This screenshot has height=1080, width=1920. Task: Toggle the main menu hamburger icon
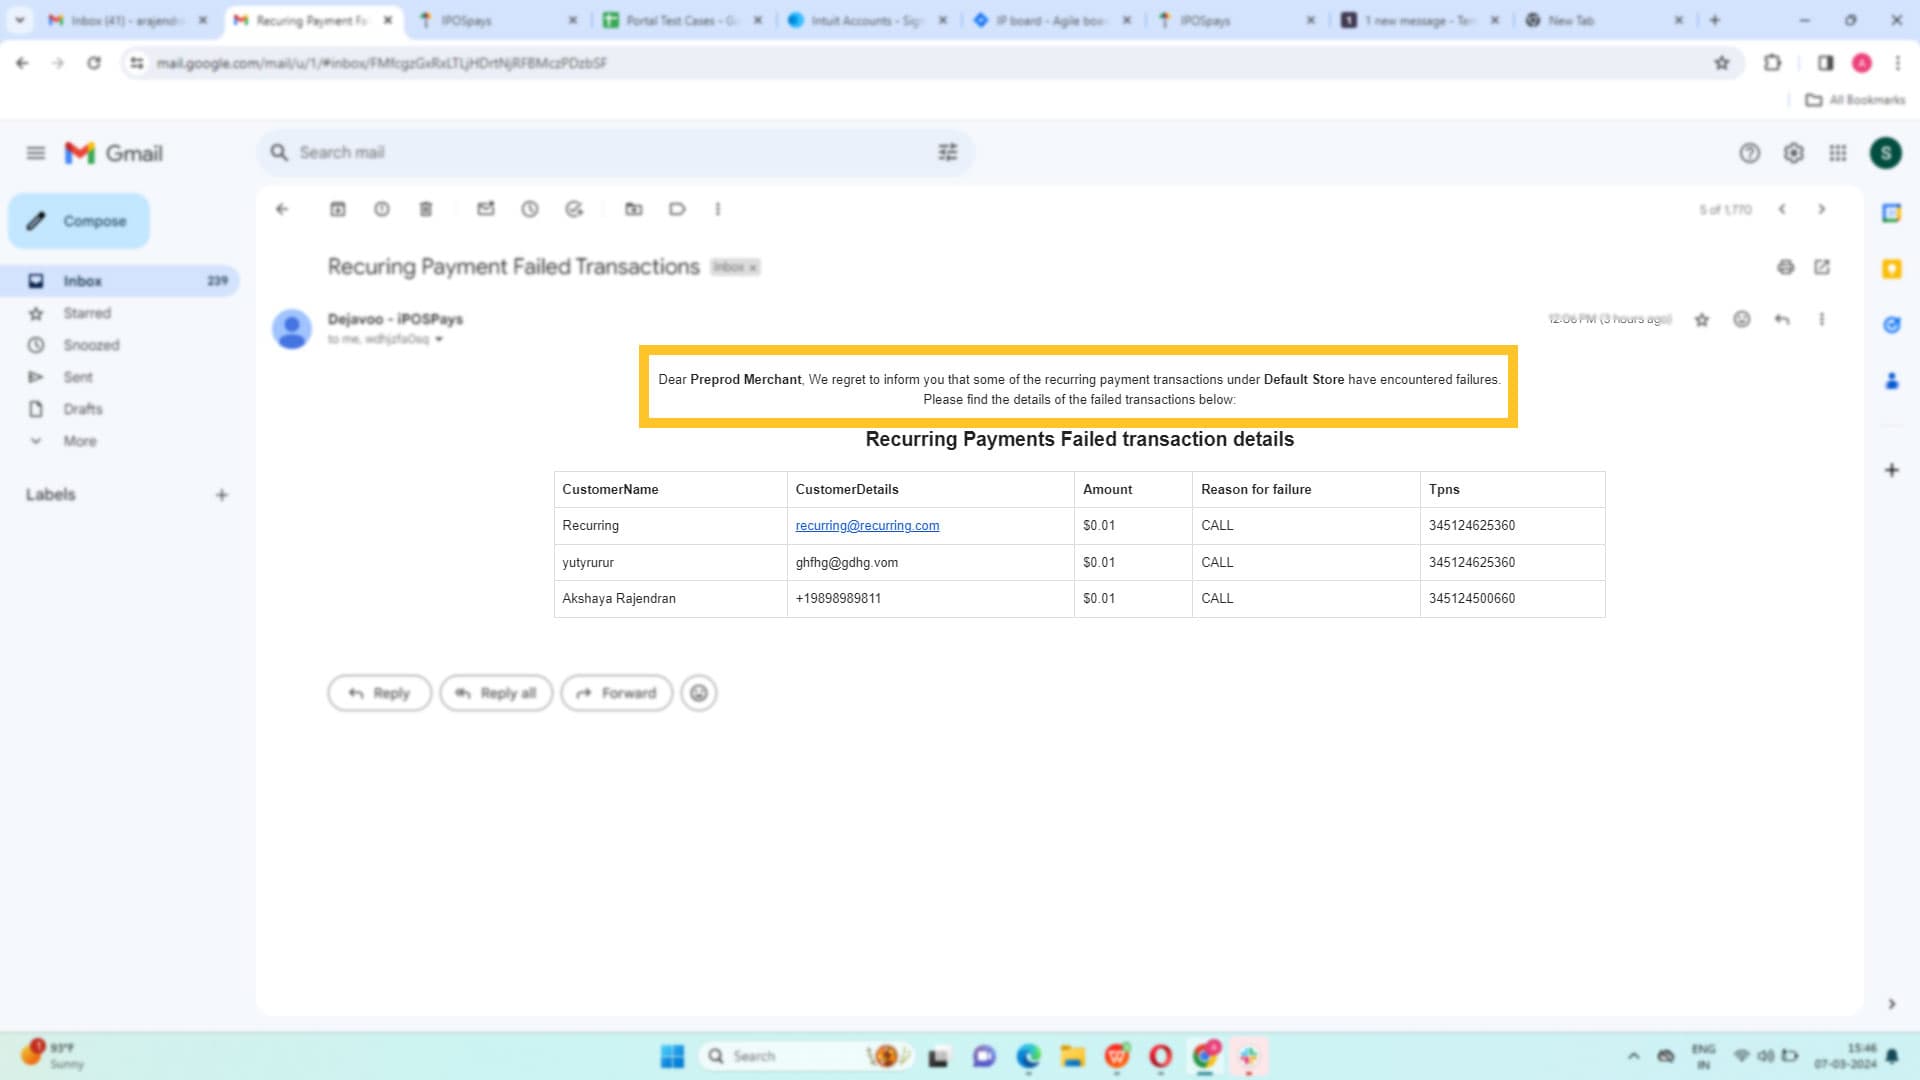tap(36, 153)
